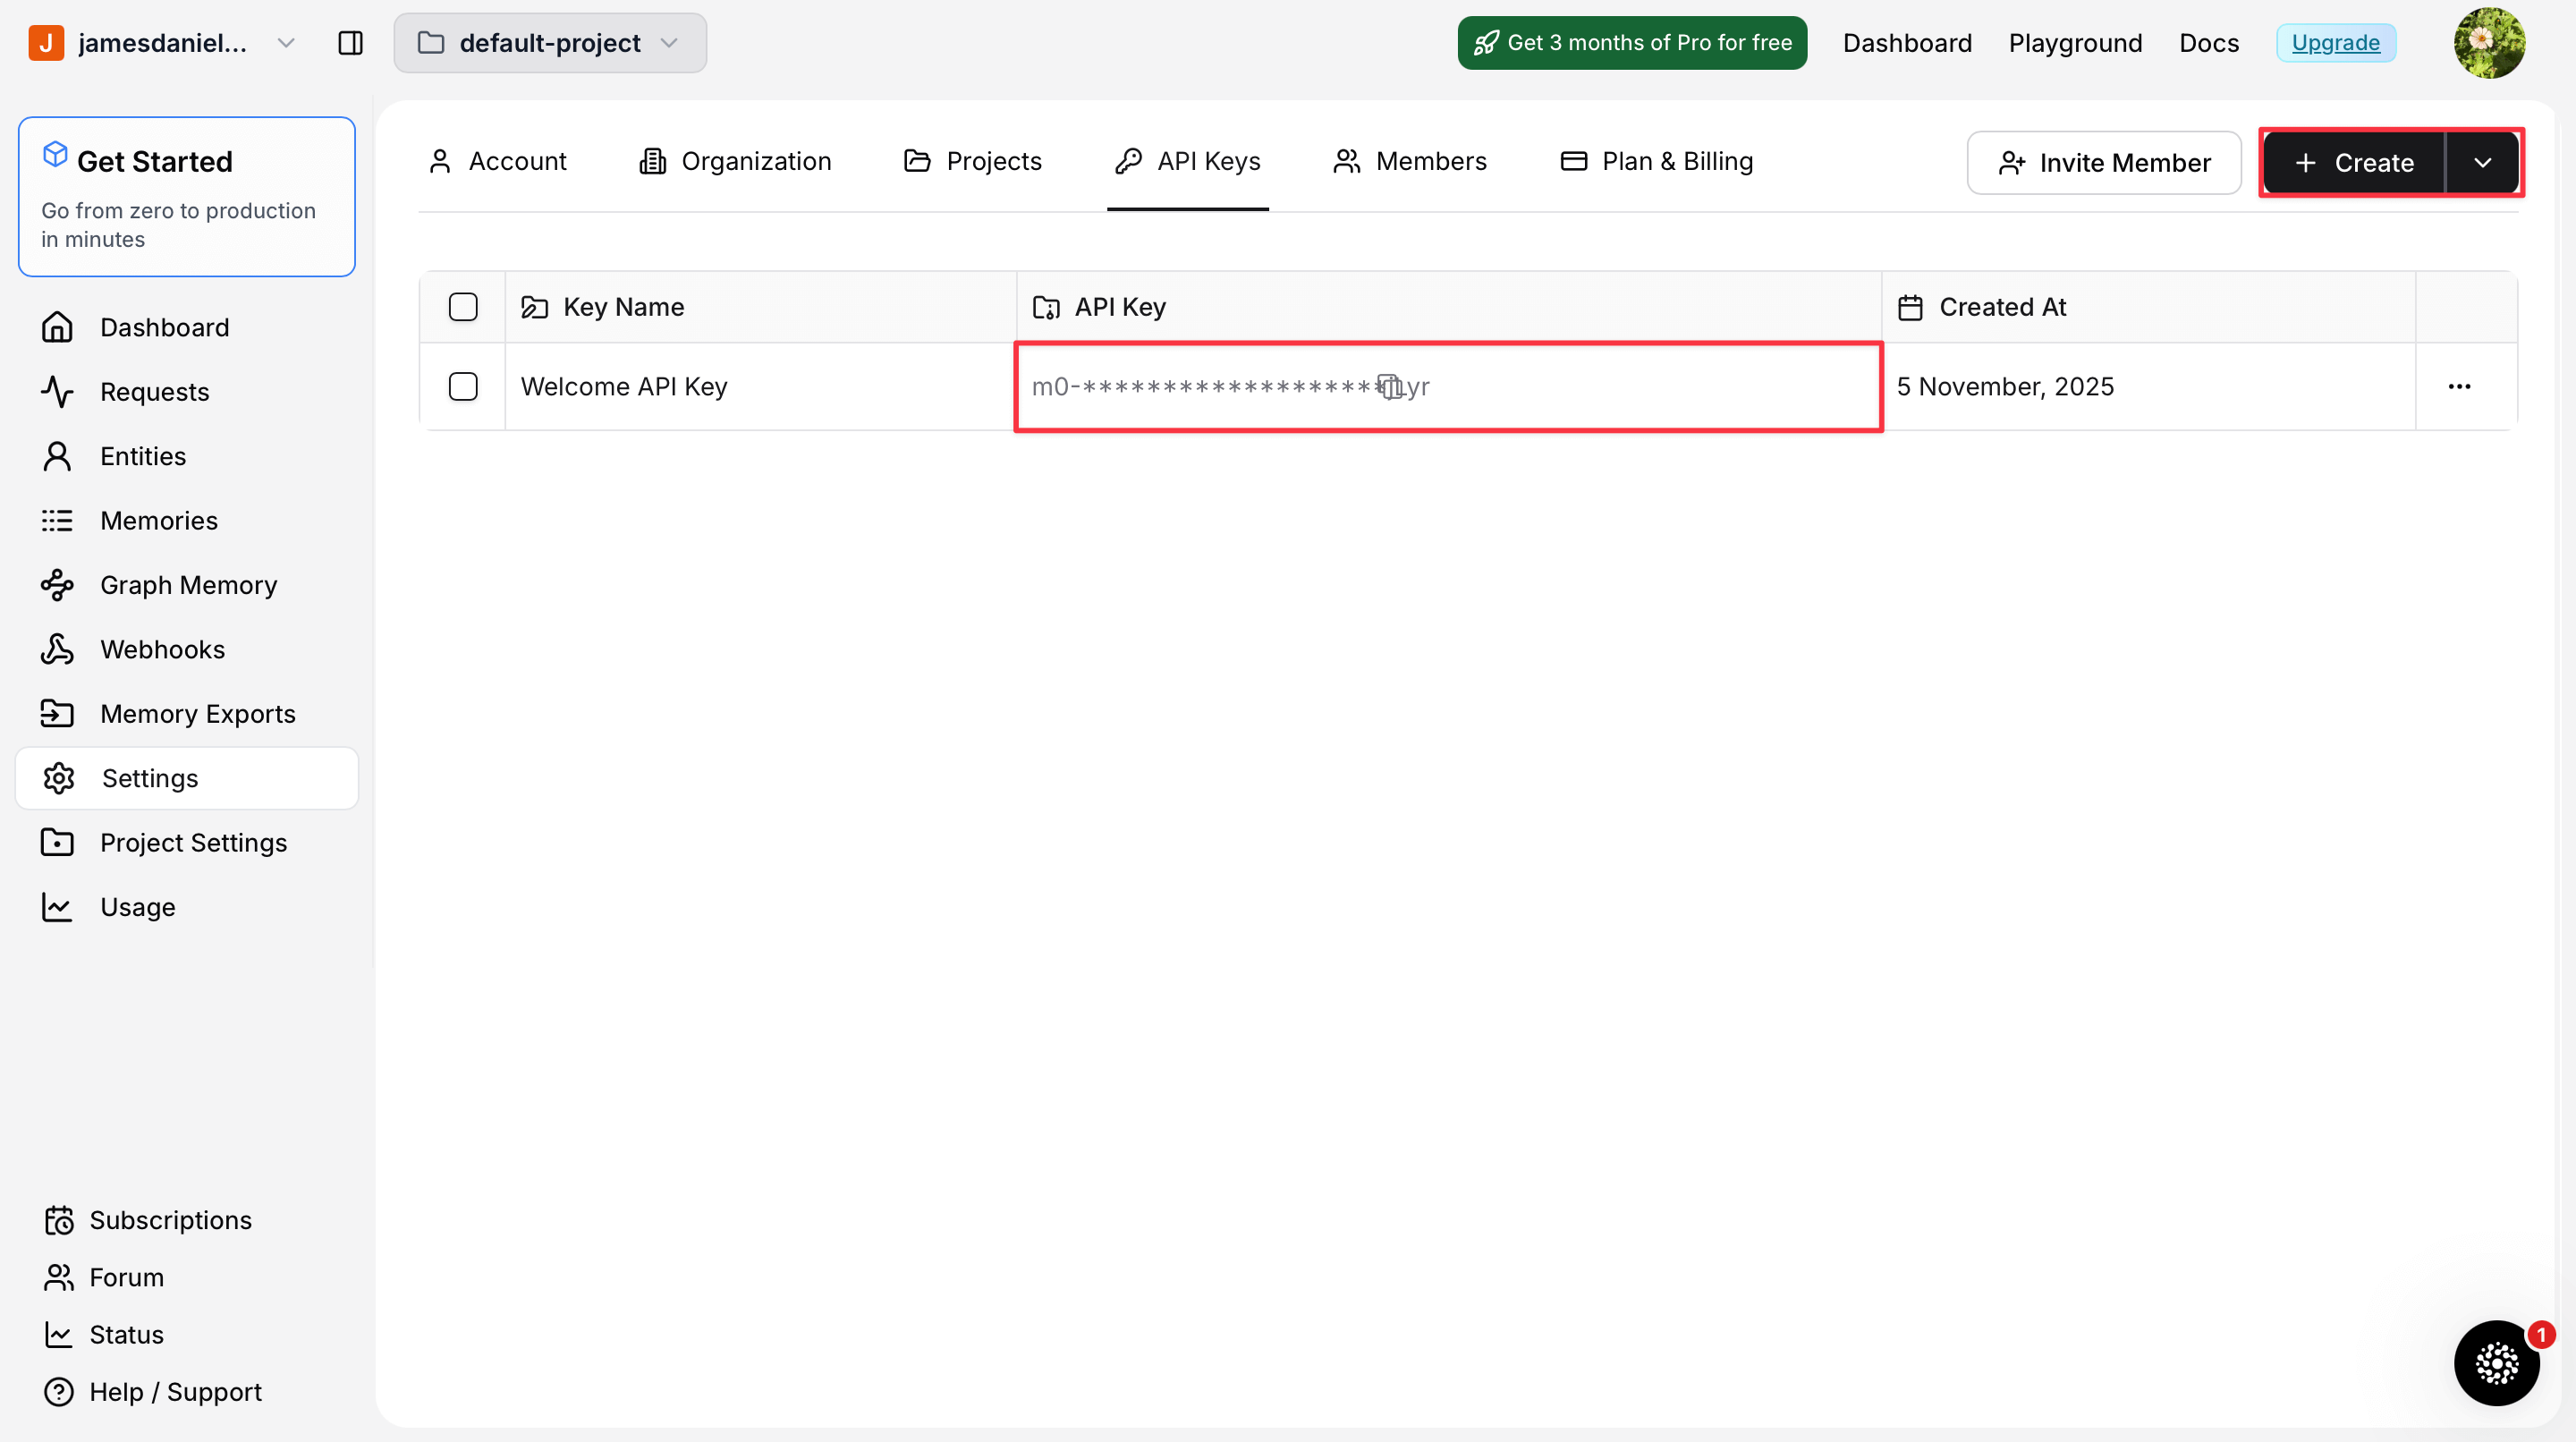Check the Welcome API Key row checkbox
The width and height of the screenshot is (2576, 1442).
coord(463,387)
